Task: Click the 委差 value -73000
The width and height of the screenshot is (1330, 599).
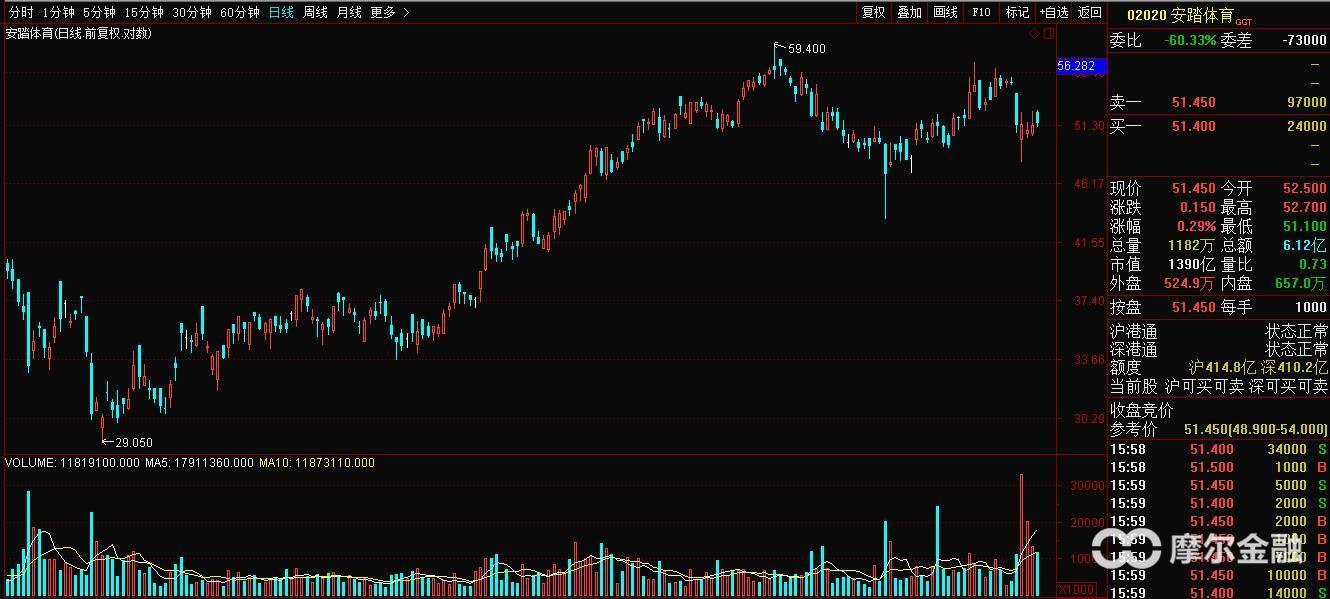Action: (1304, 41)
